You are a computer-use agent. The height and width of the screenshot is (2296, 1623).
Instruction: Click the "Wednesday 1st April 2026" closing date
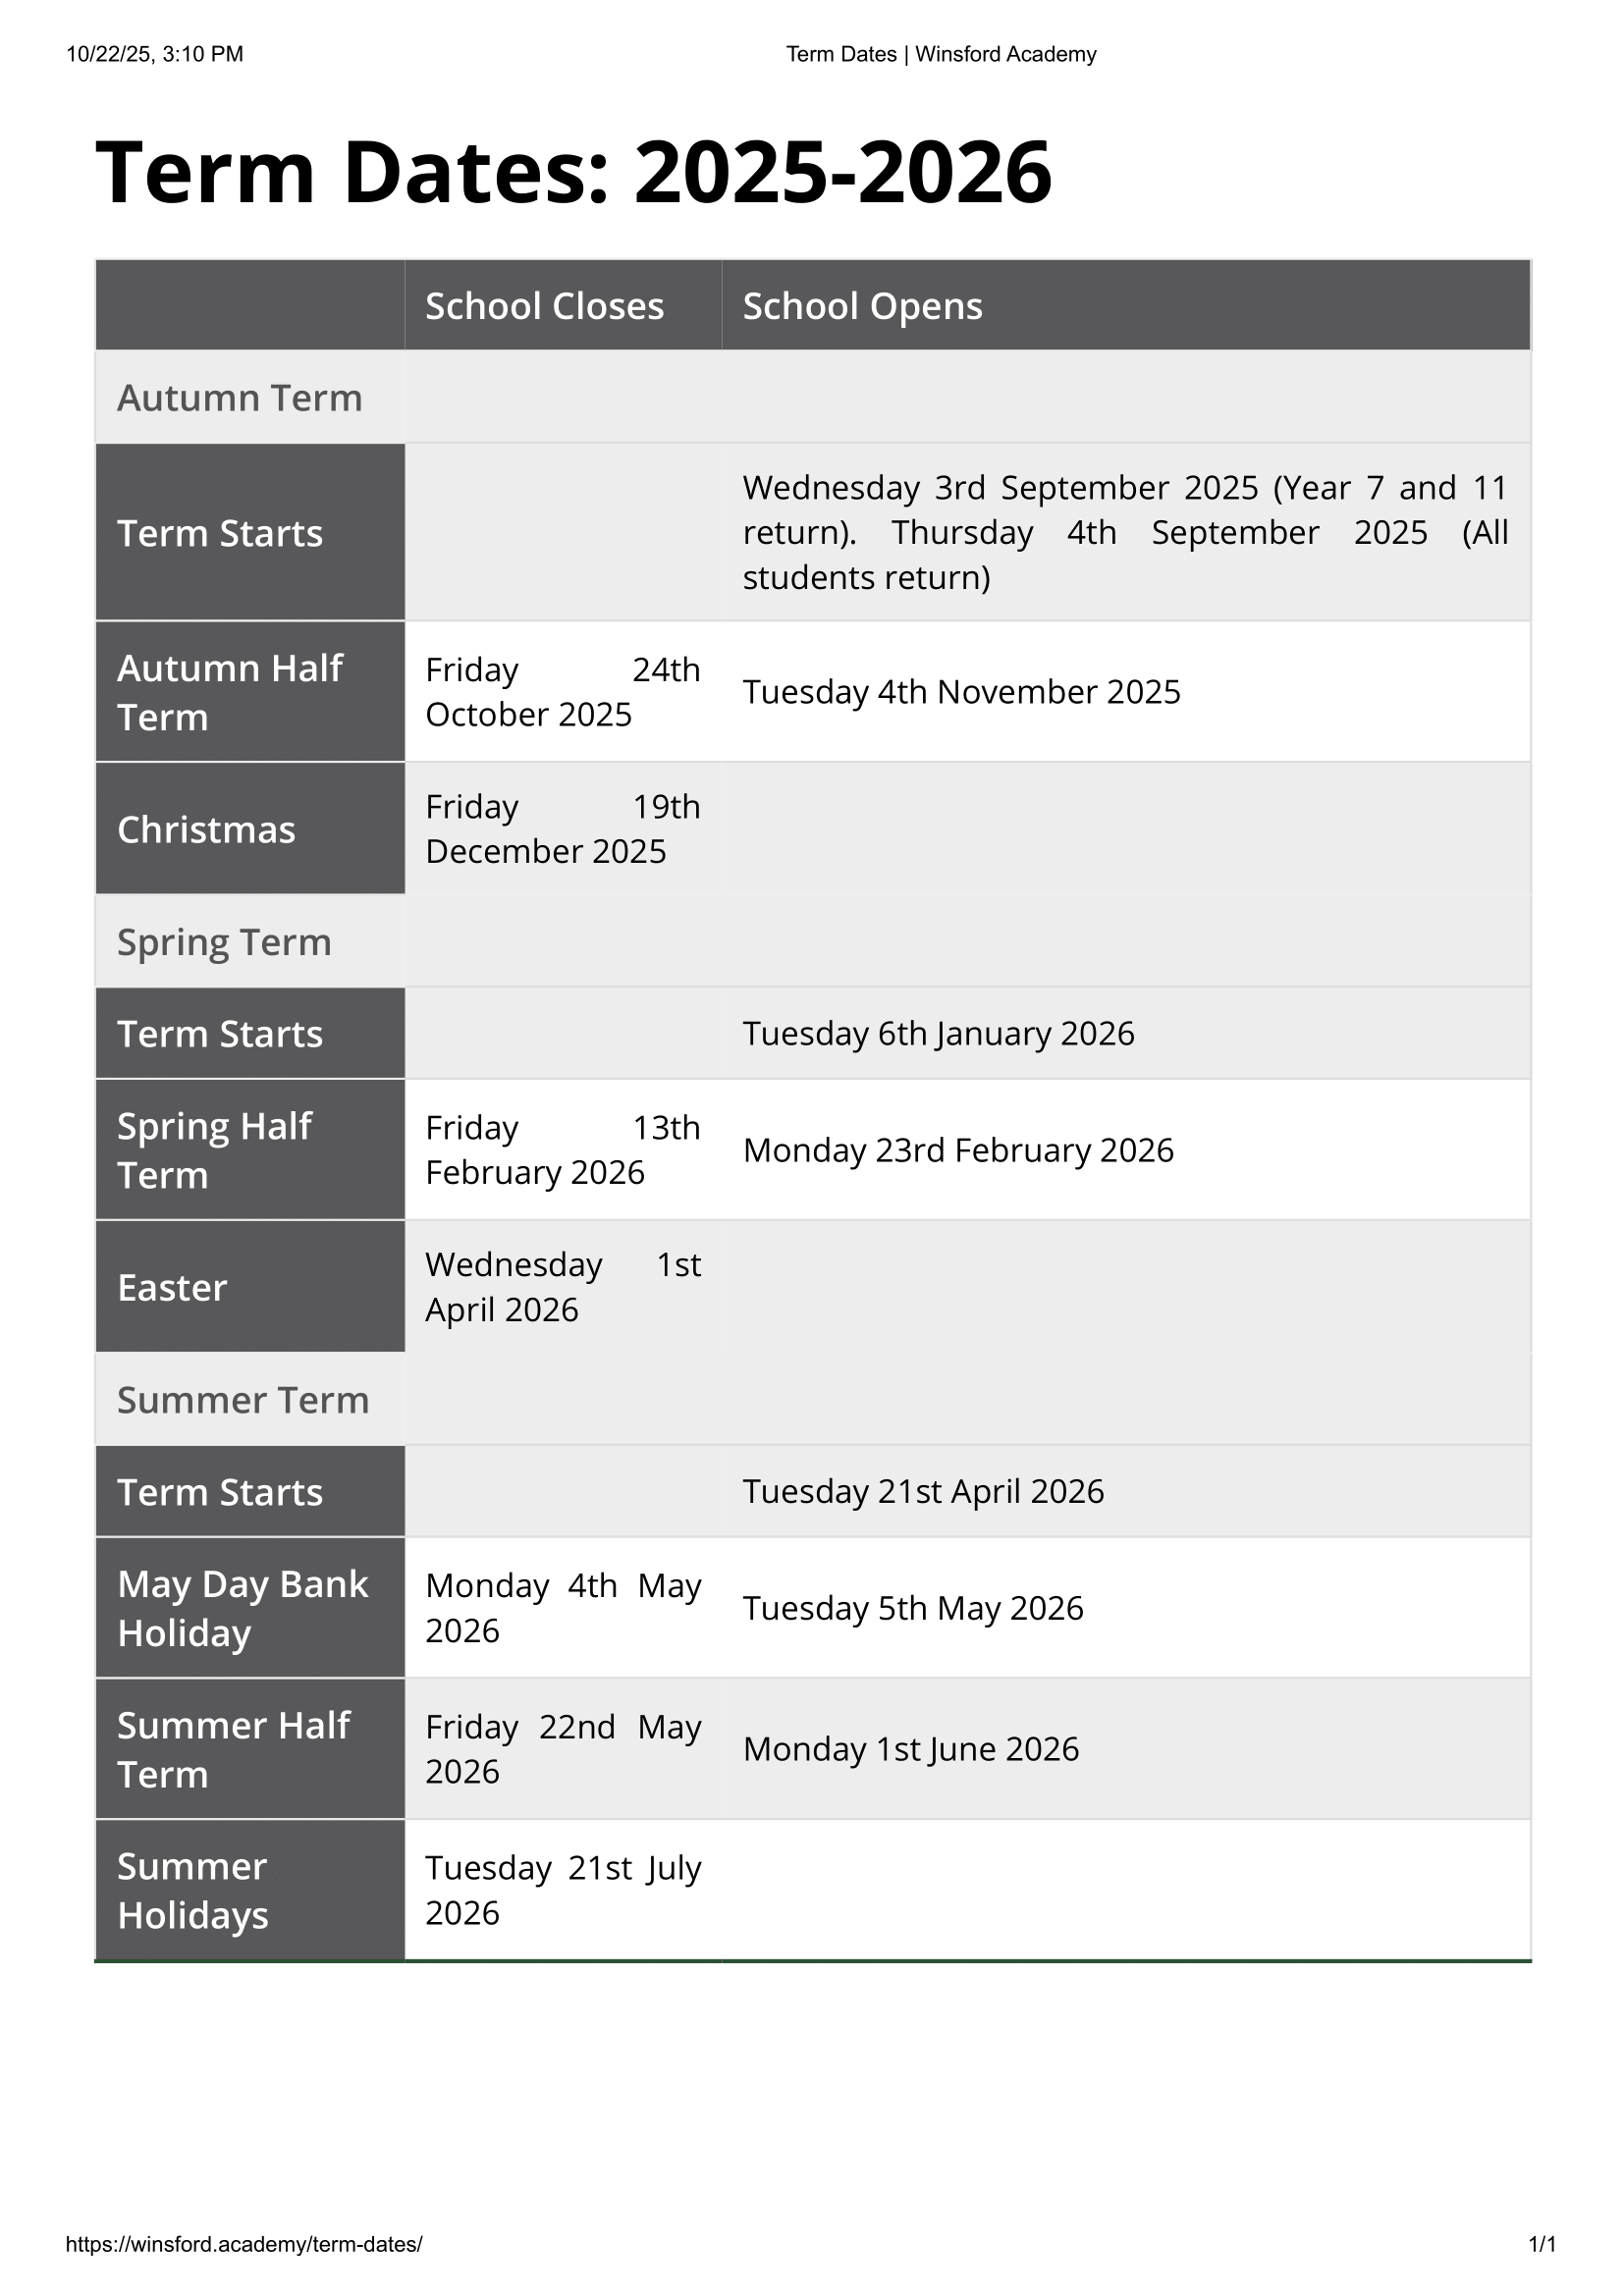(562, 1287)
